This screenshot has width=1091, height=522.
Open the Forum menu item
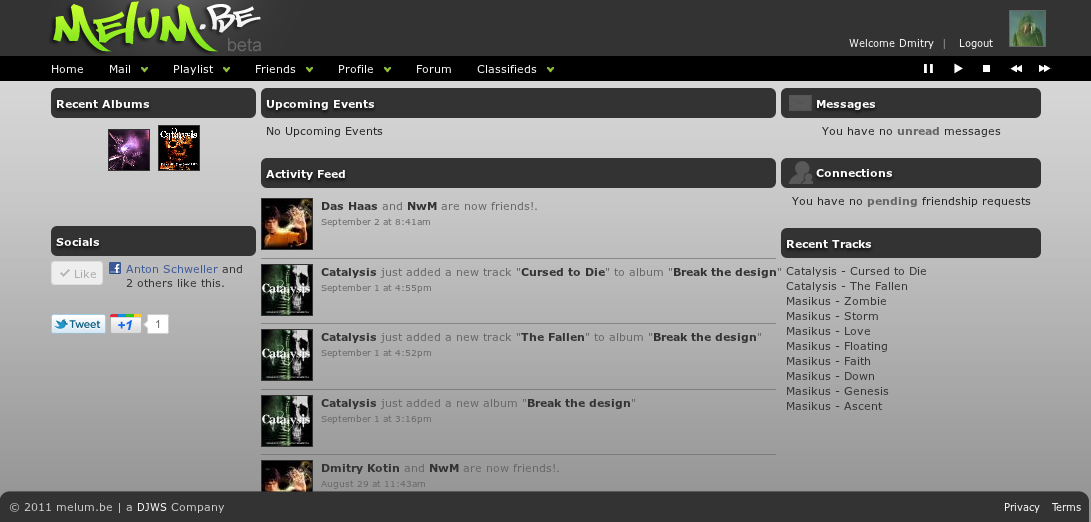click(433, 69)
